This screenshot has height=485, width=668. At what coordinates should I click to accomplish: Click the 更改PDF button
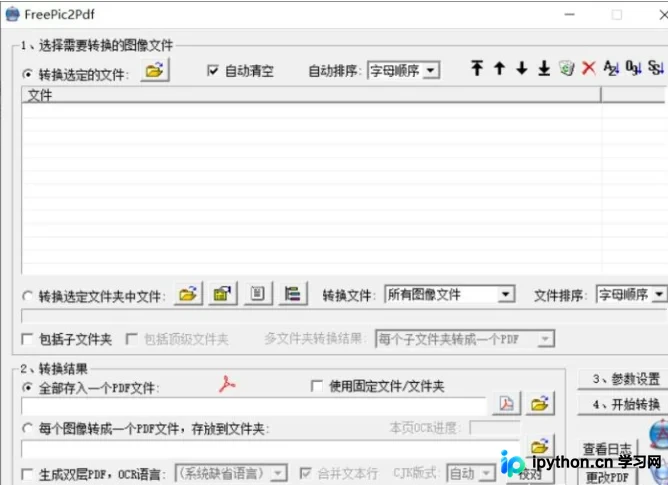[607, 476]
